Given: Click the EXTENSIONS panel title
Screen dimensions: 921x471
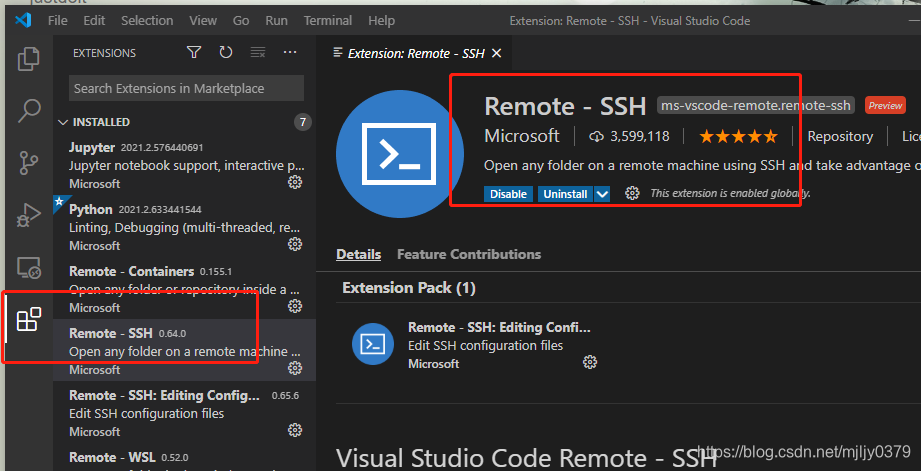Looking at the screenshot, I should click(x=105, y=53).
